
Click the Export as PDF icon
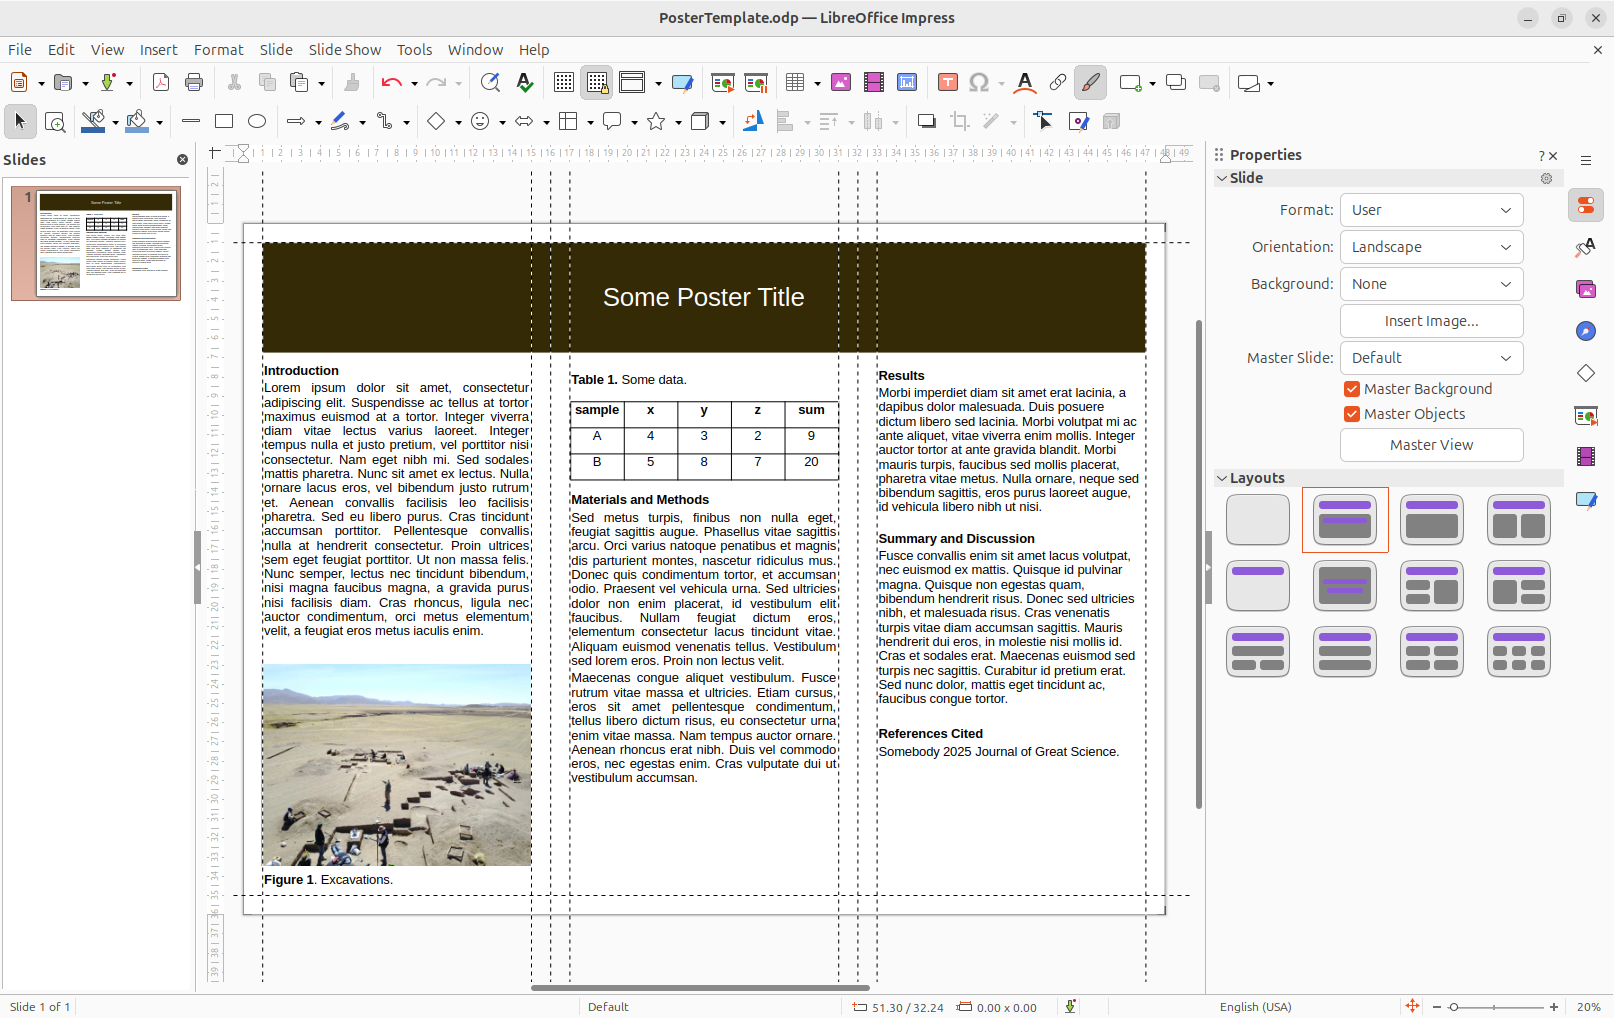160,83
